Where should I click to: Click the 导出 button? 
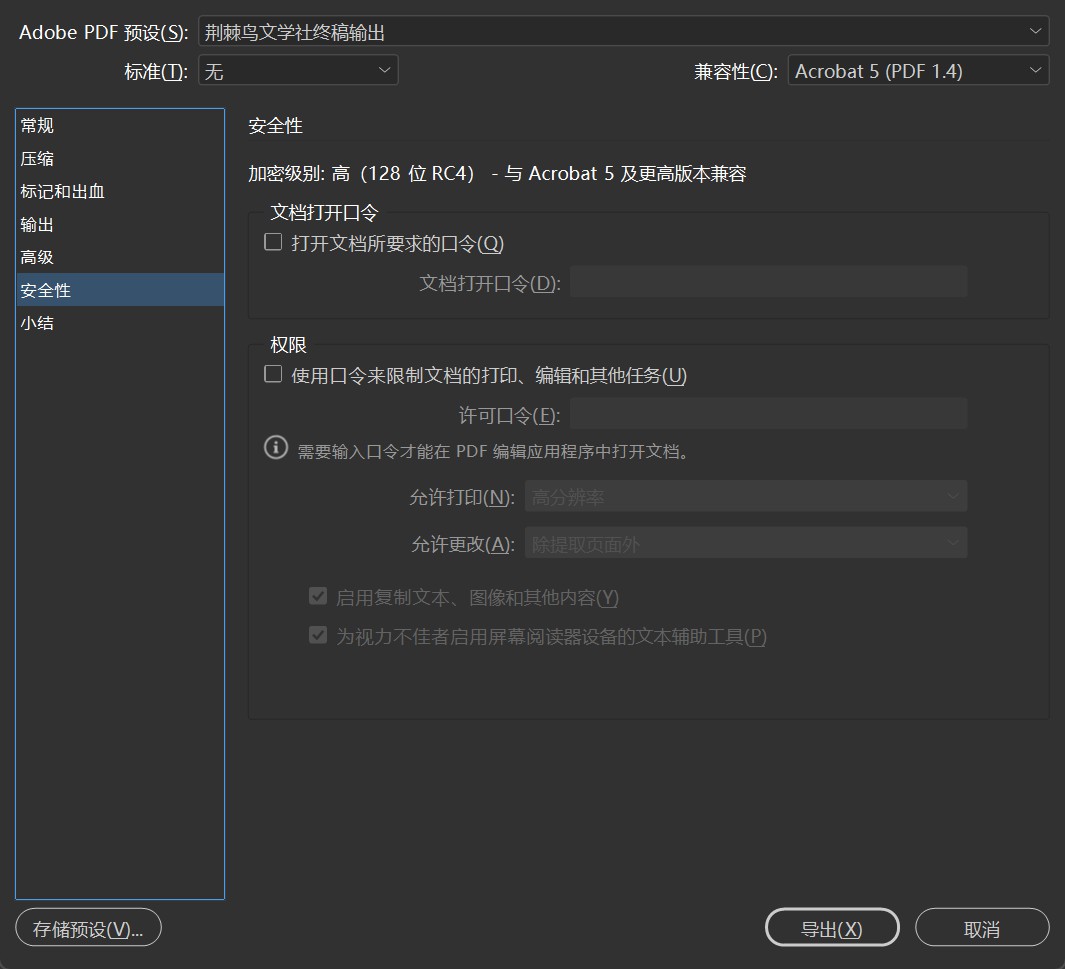coord(831,928)
